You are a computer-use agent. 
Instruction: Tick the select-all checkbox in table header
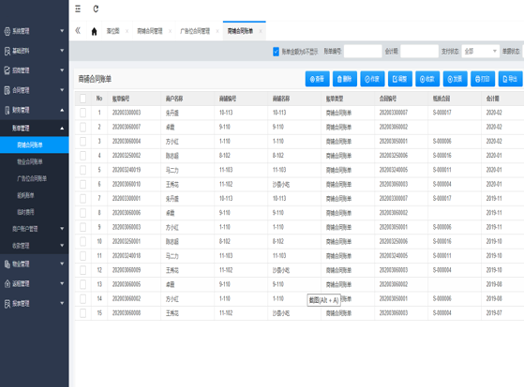click(83, 98)
